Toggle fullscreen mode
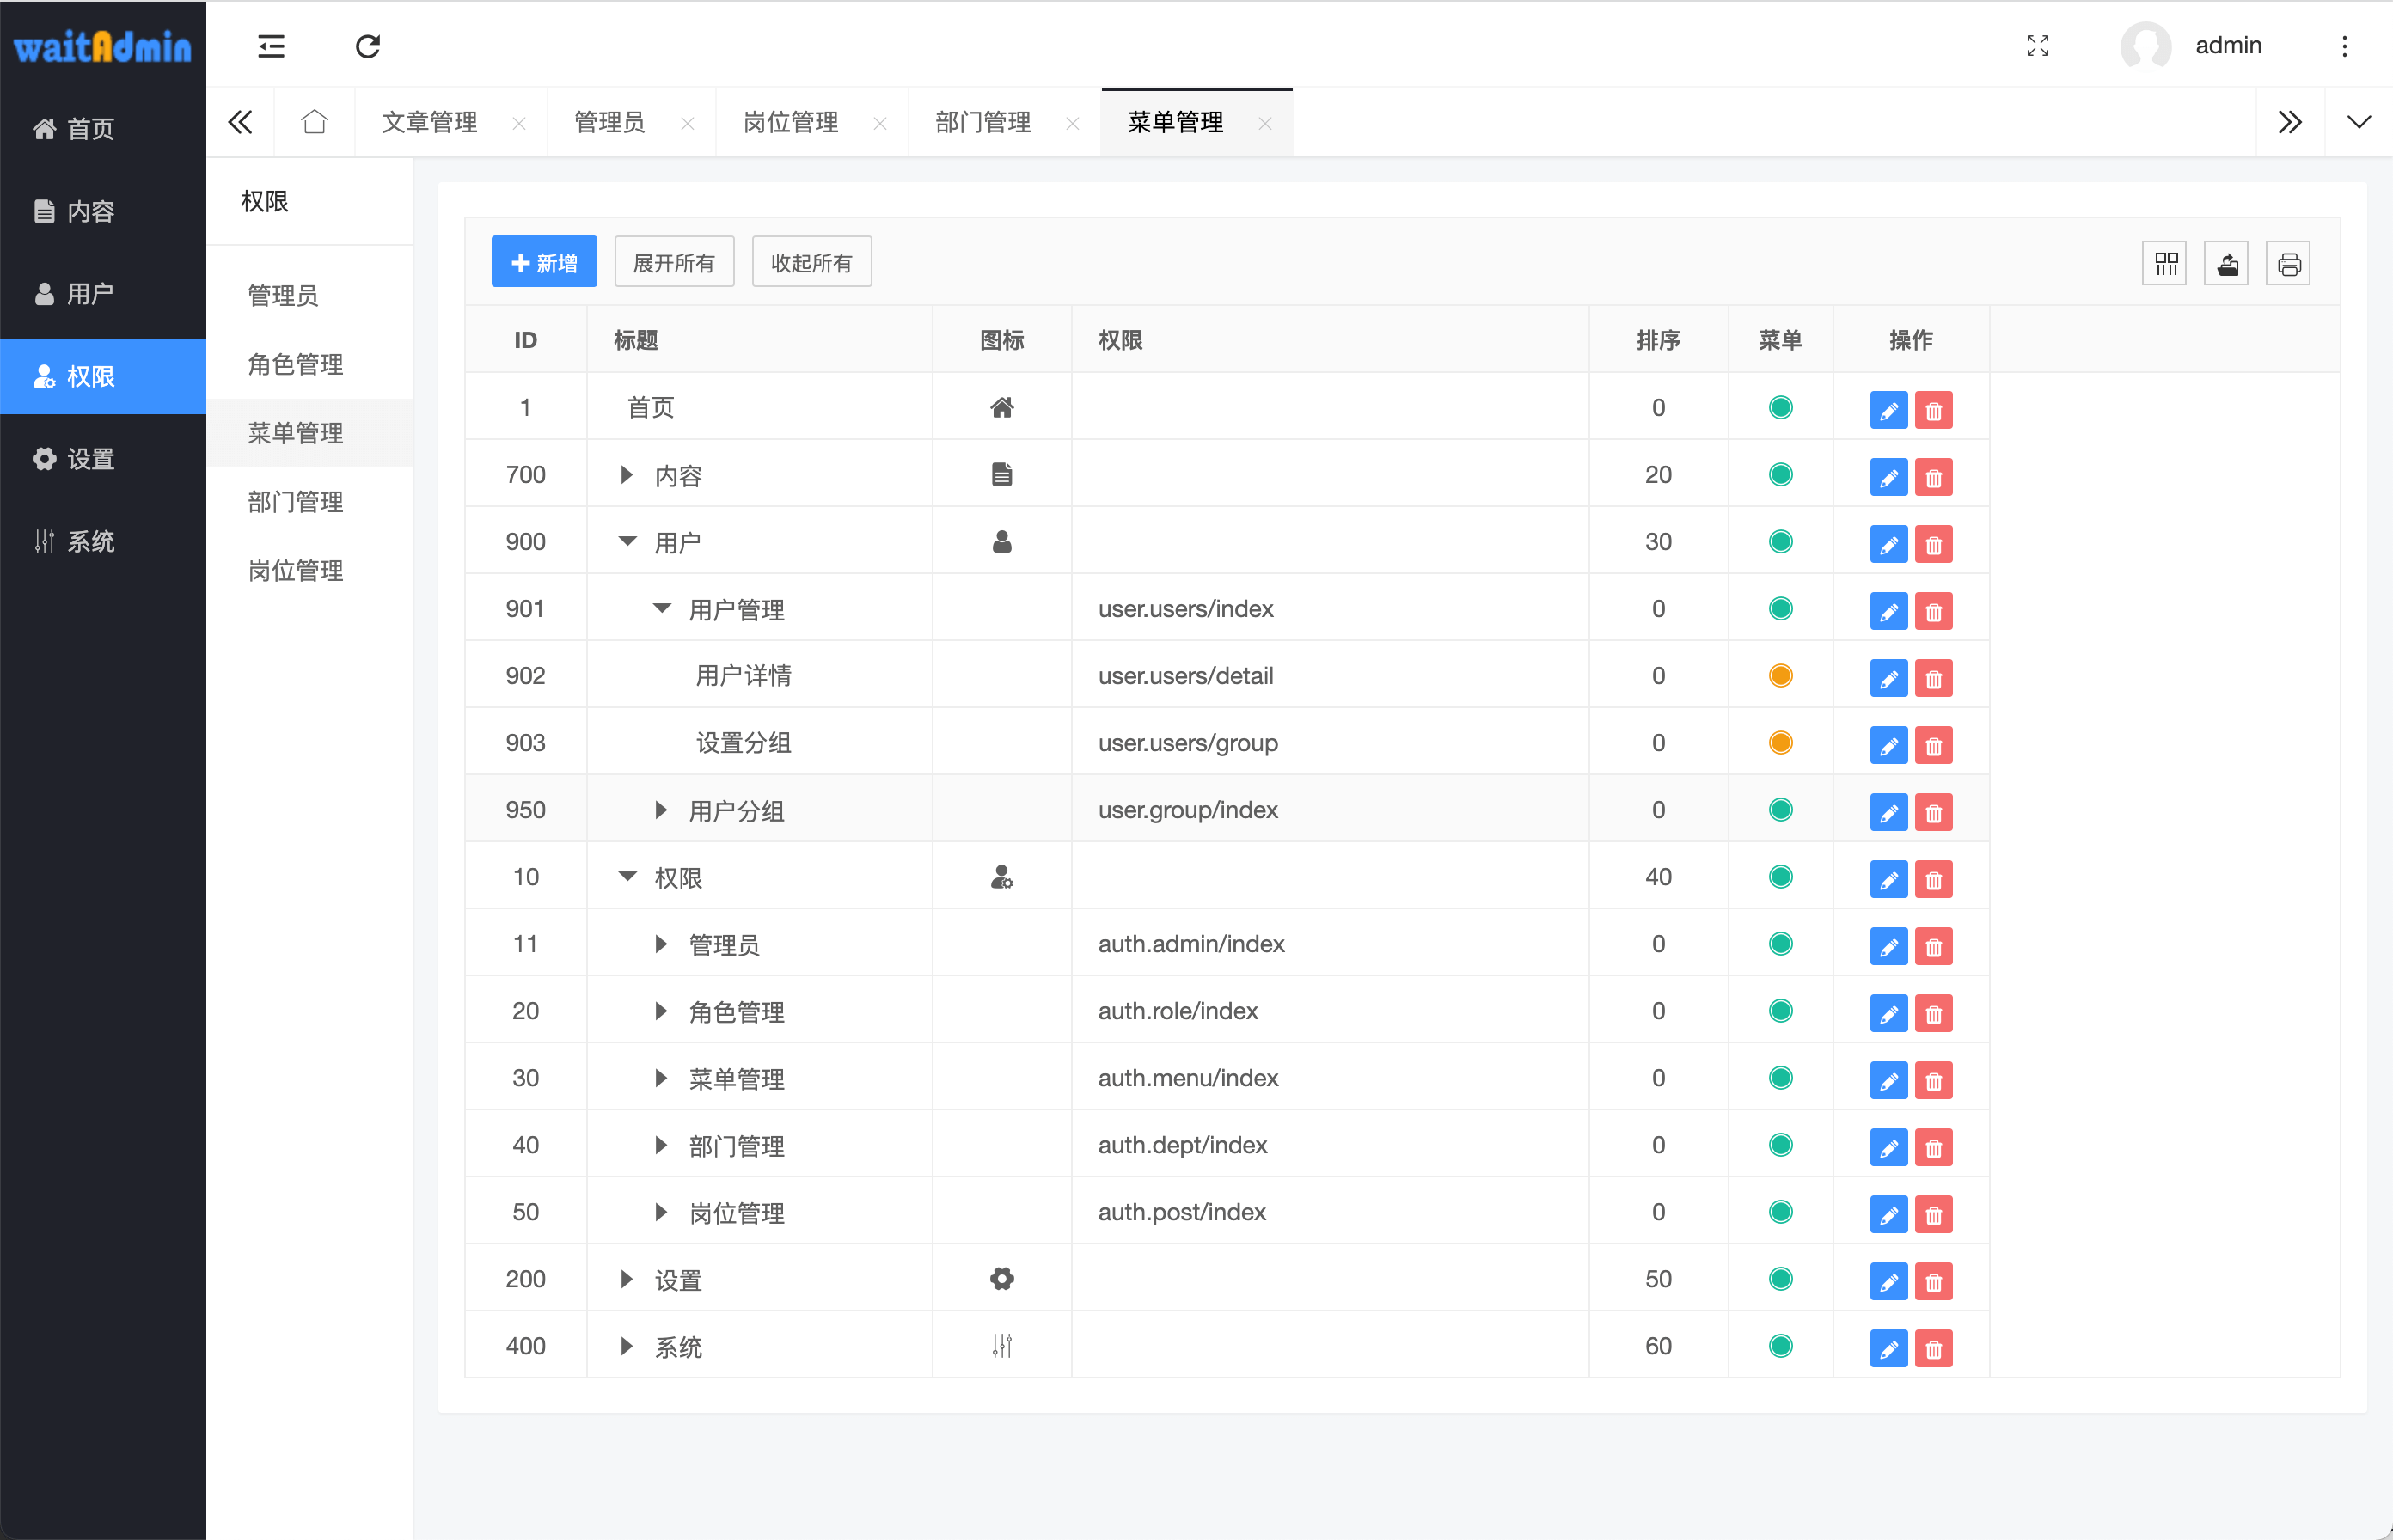 coord(2038,45)
